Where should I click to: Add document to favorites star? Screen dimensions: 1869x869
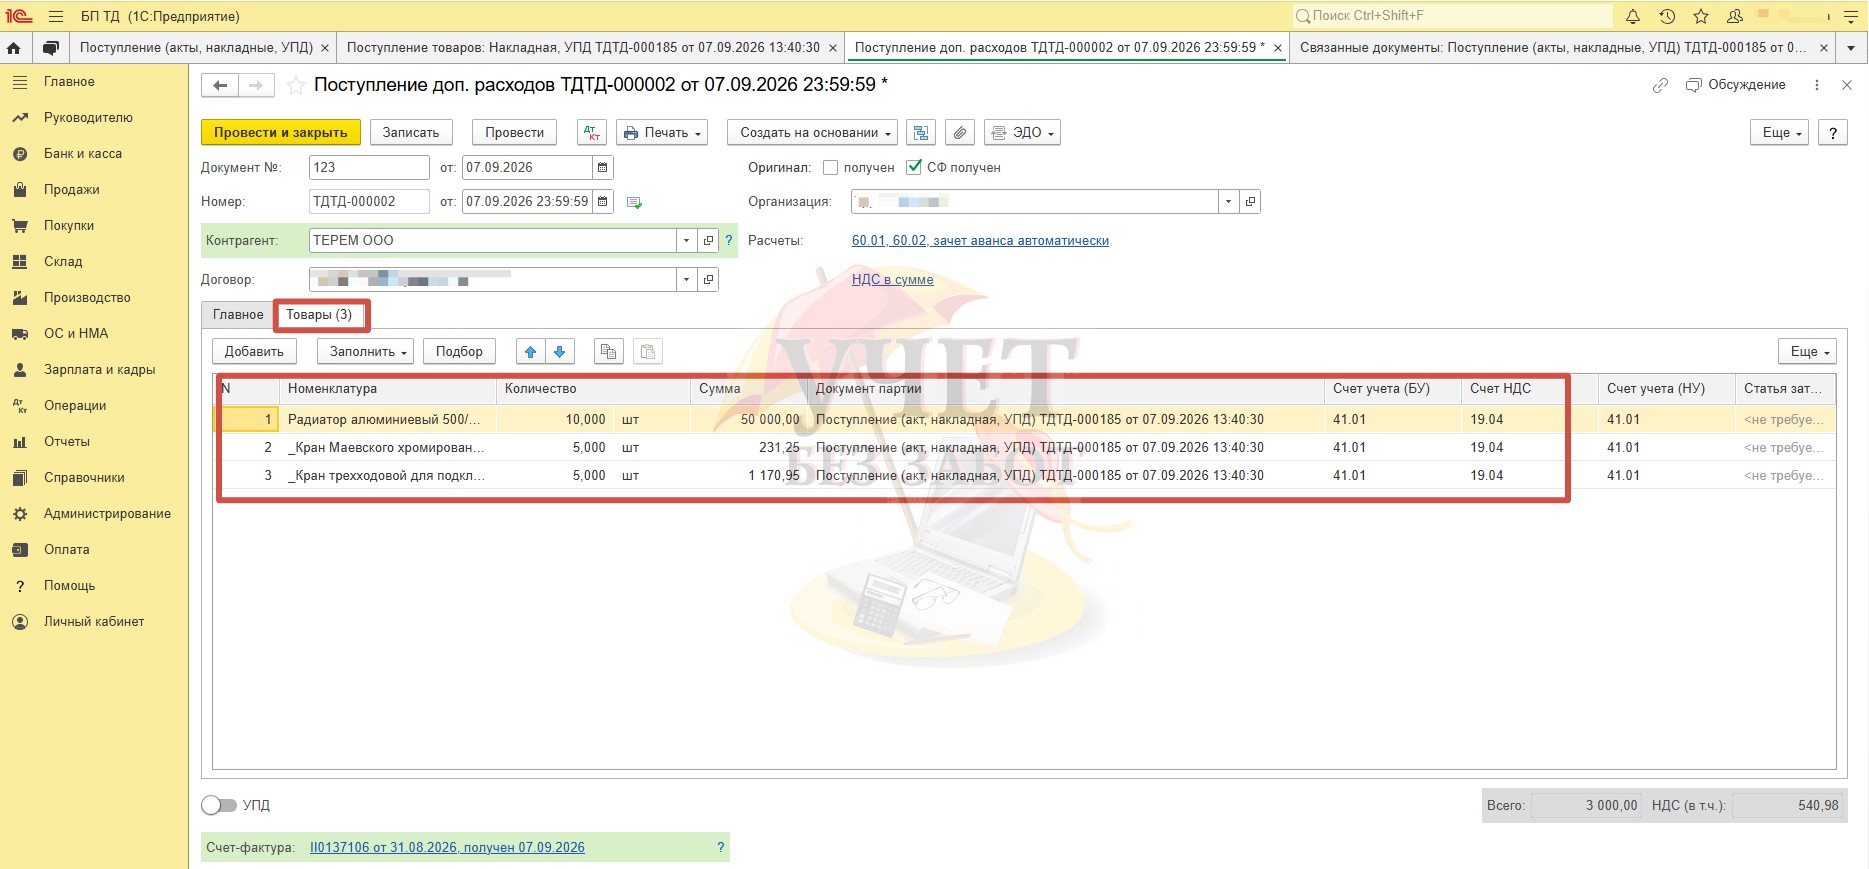coord(295,86)
